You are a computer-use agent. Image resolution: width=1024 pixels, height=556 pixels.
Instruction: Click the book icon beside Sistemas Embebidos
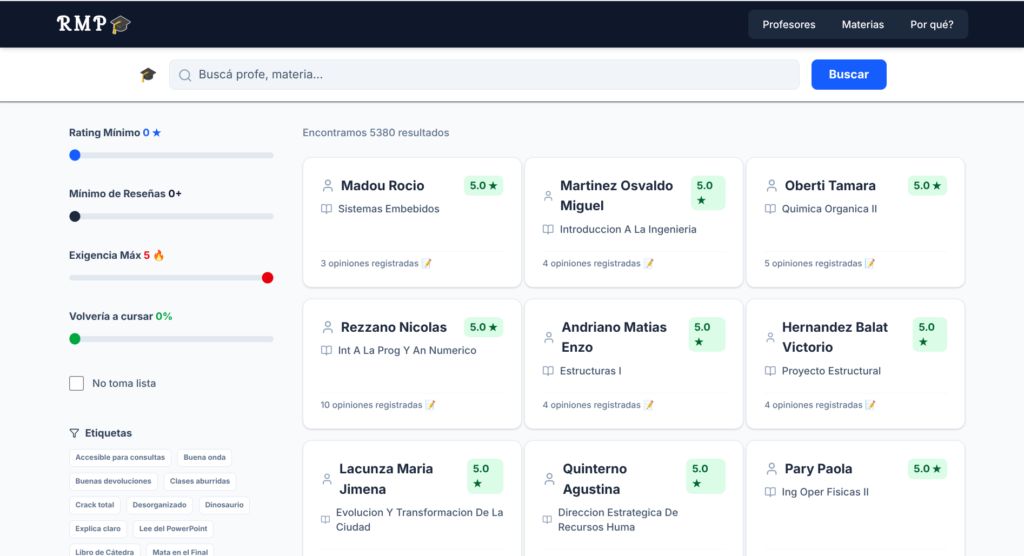point(326,209)
